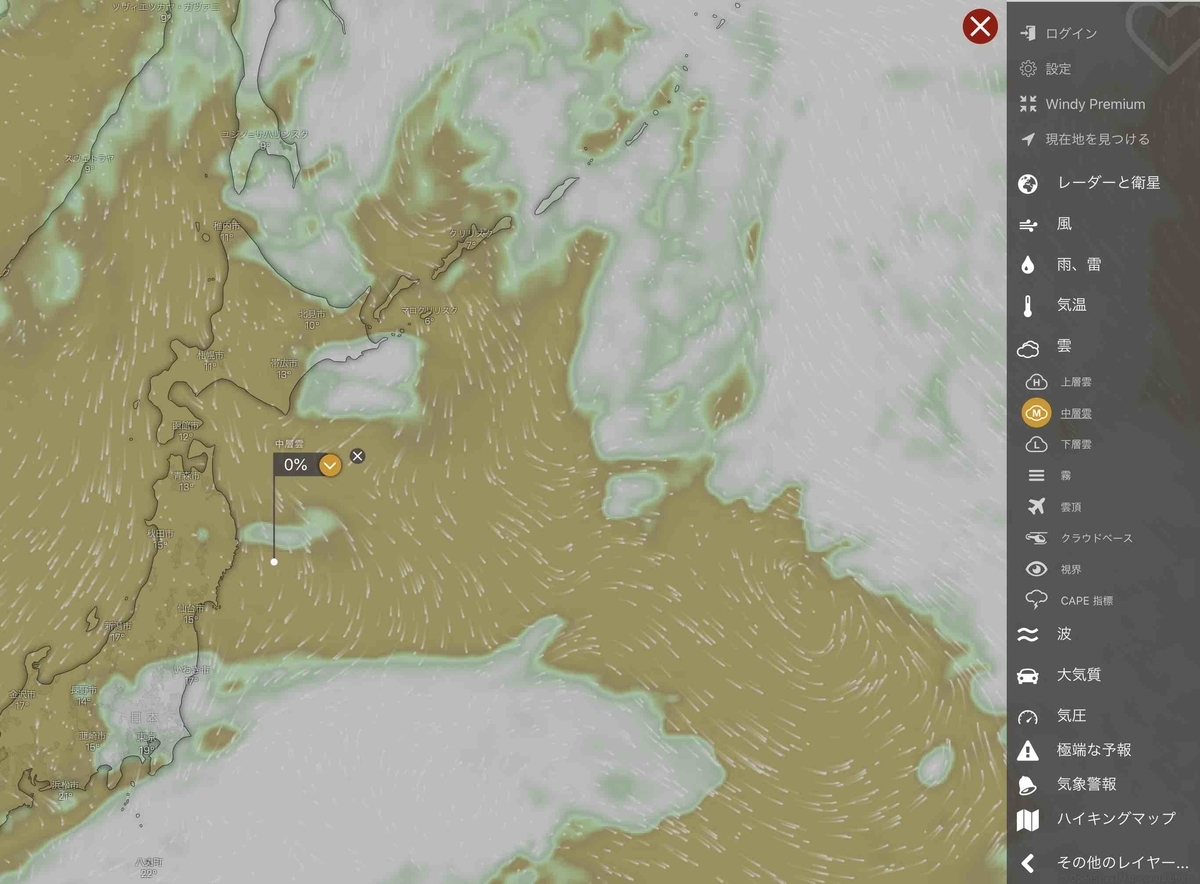
Task: Click the white picker point on the map
Action: pos(274,561)
